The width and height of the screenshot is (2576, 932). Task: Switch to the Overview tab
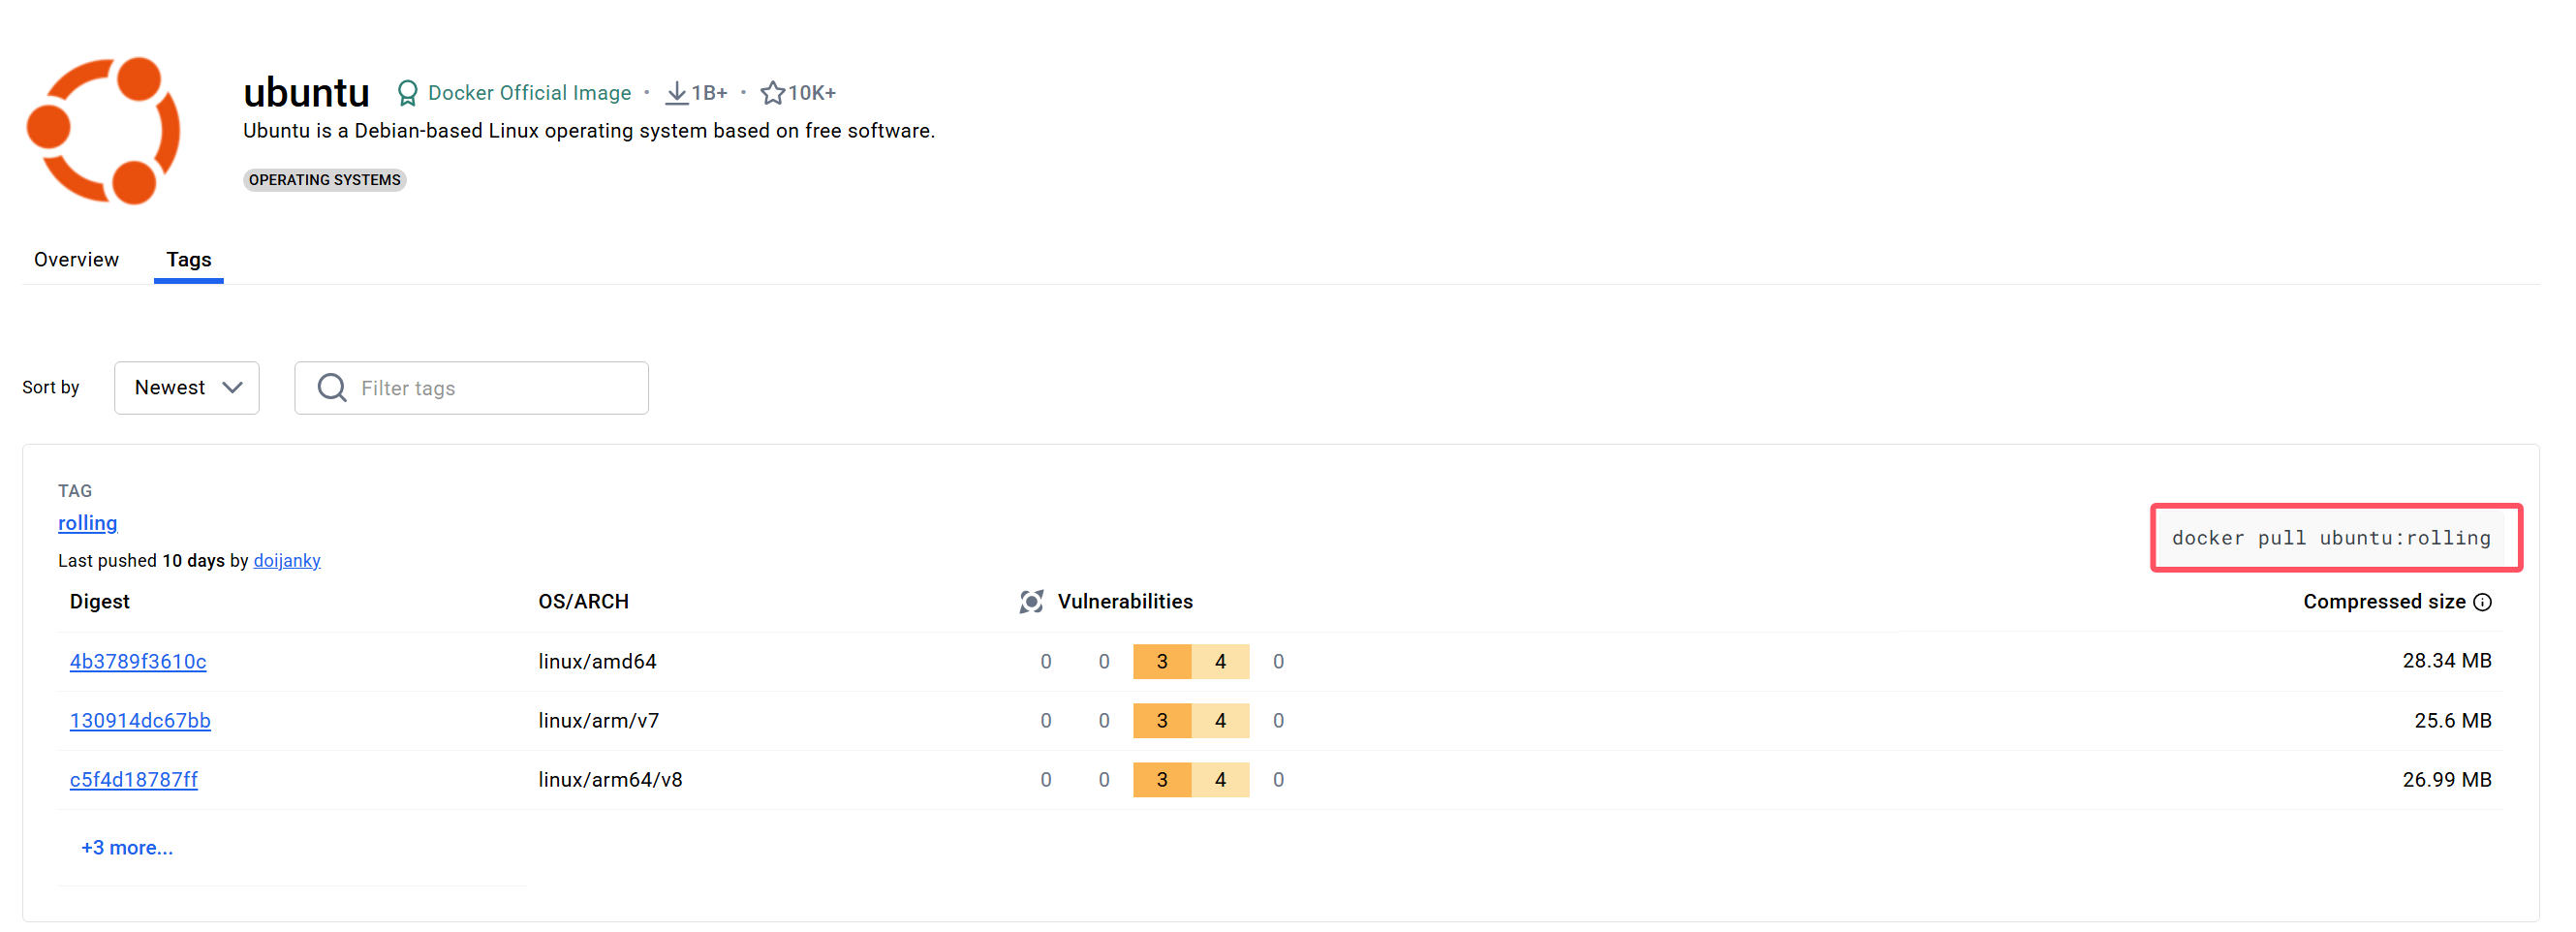(x=76, y=260)
